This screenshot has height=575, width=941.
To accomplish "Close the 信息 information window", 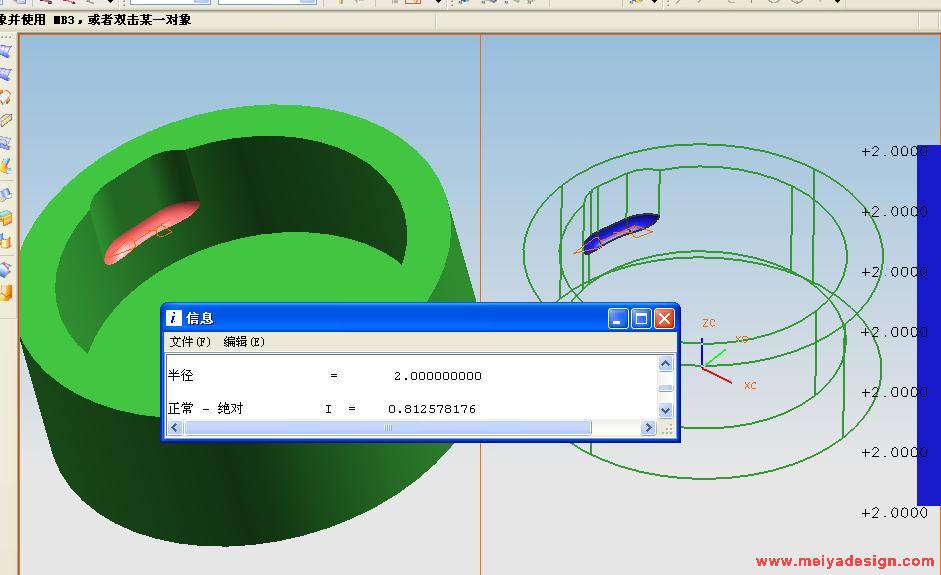I will click(664, 318).
